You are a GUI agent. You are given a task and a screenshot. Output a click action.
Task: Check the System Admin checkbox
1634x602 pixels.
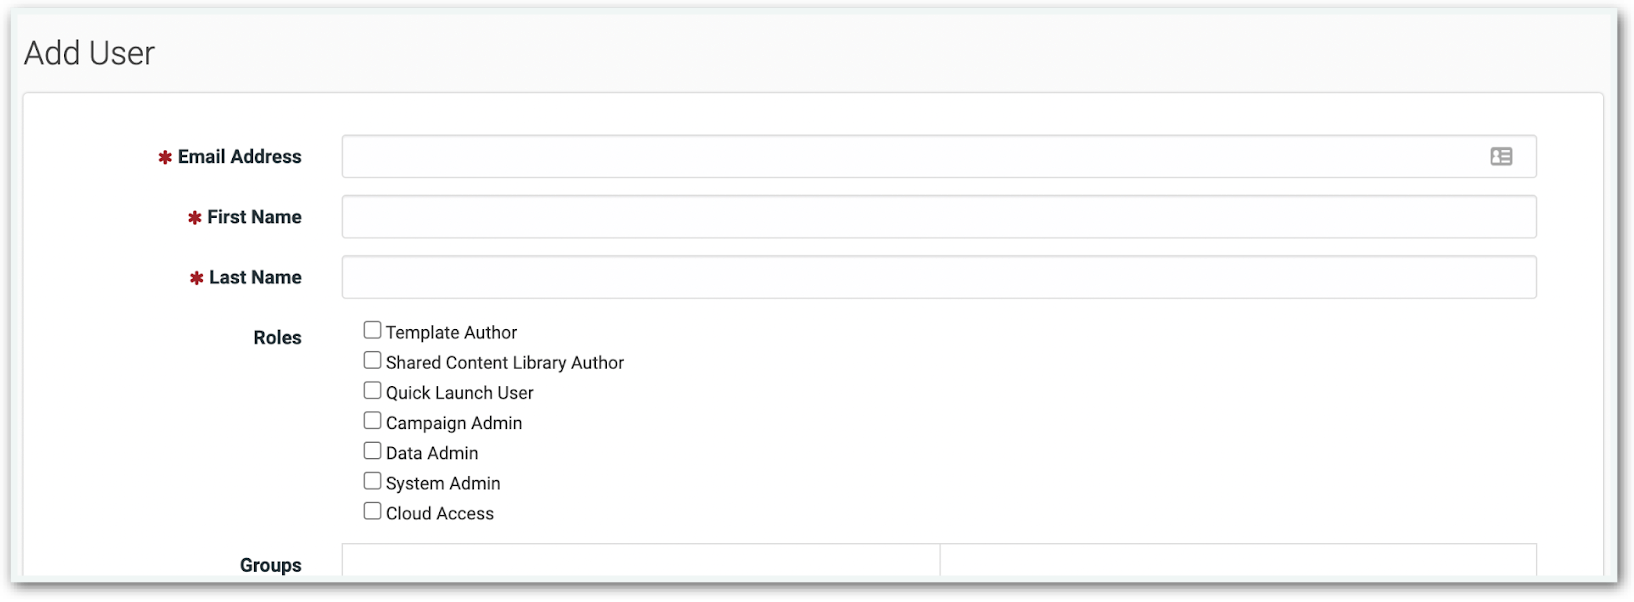(x=372, y=481)
